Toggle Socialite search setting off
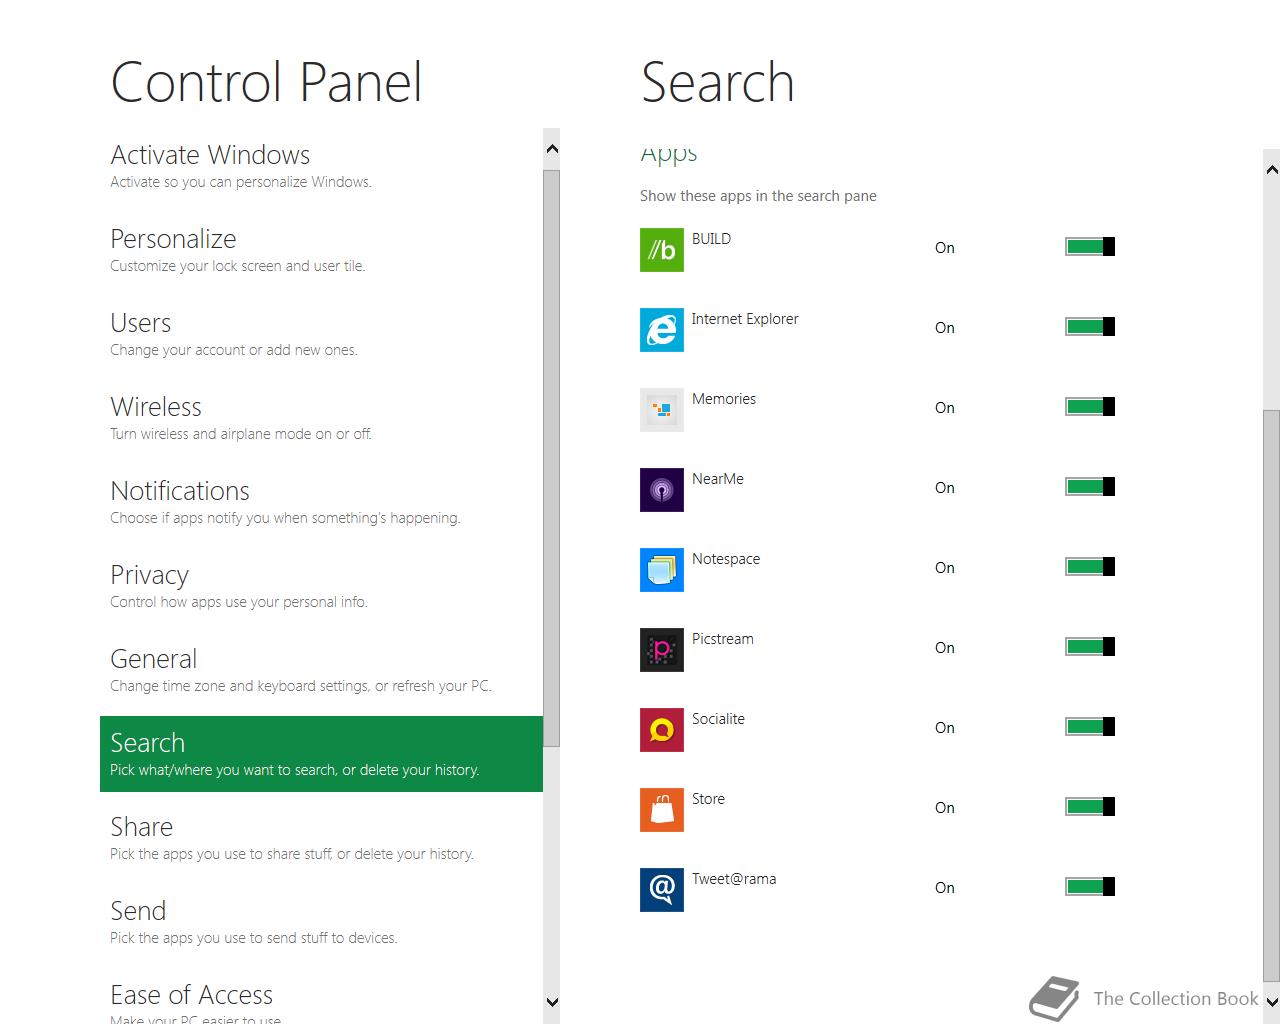Screen dimensions: 1280x1024 click(1090, 727)
